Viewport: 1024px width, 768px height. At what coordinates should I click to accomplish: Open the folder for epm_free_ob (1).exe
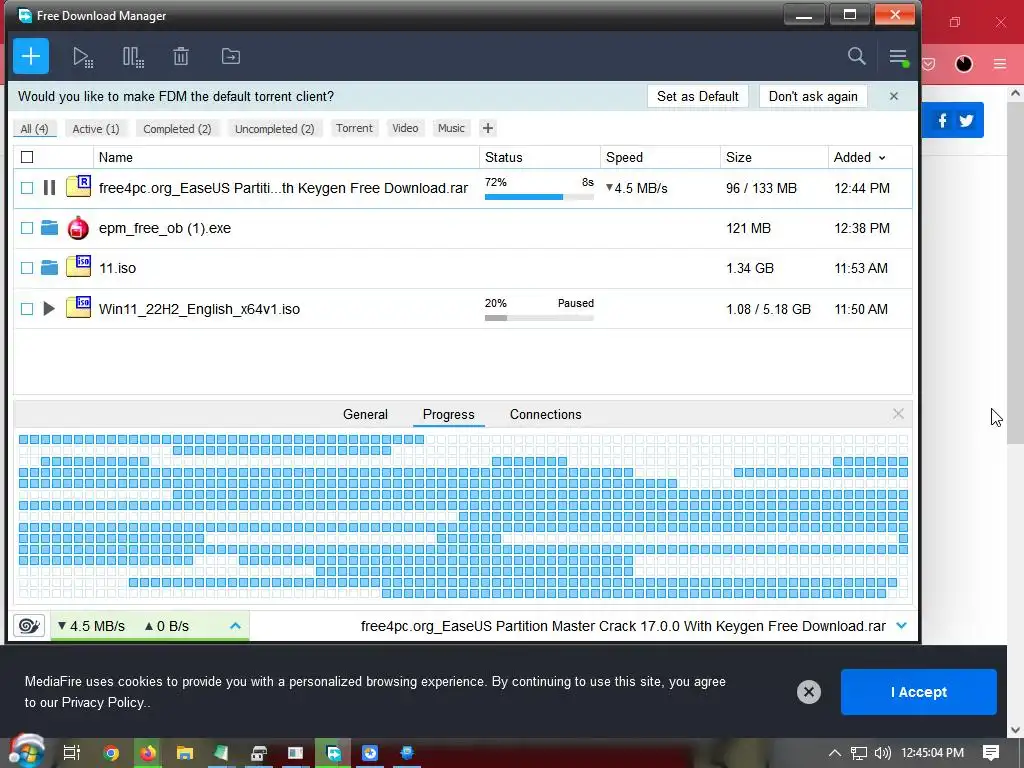coord(49,228)
